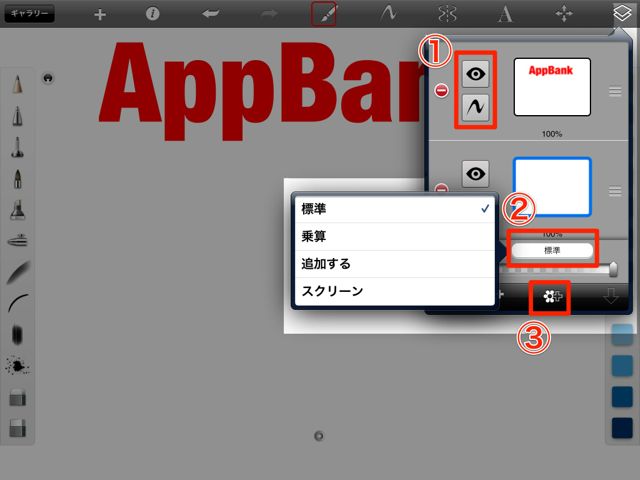Choose 乗算 blend mode
This screenshot has width=640, height=480.
click(x=395, y=236)
